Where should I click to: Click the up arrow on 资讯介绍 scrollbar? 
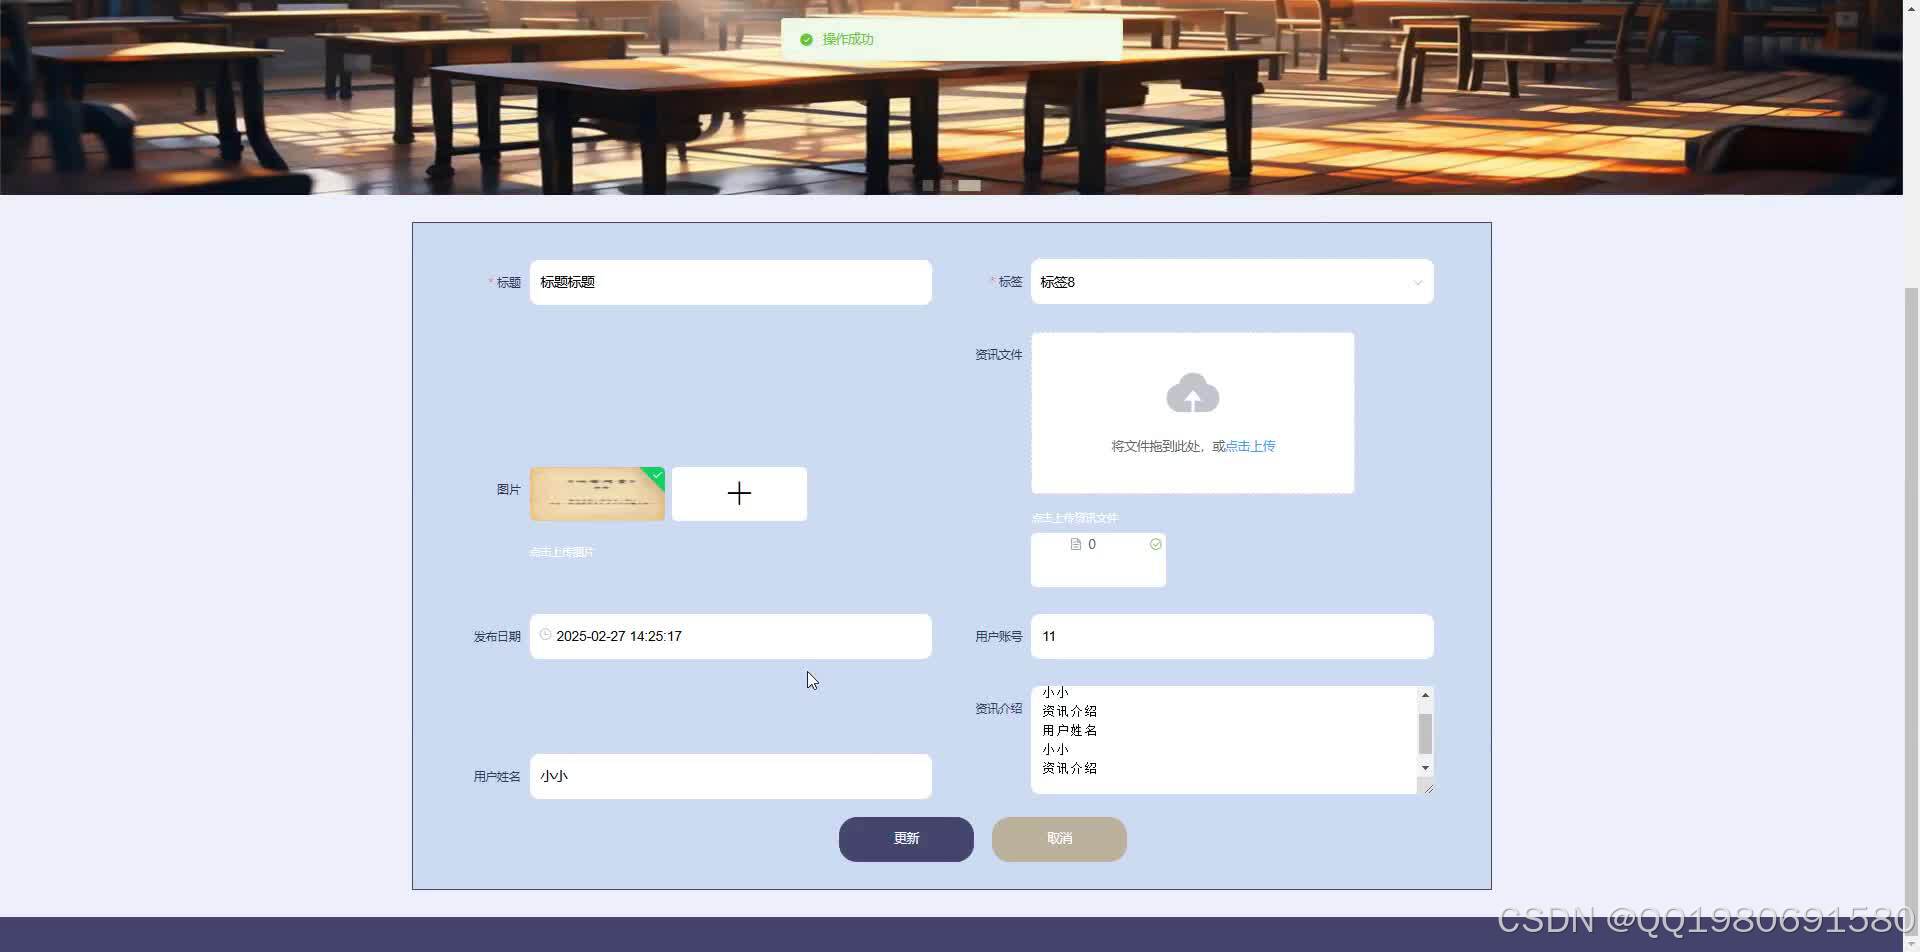click(1425, 694)
